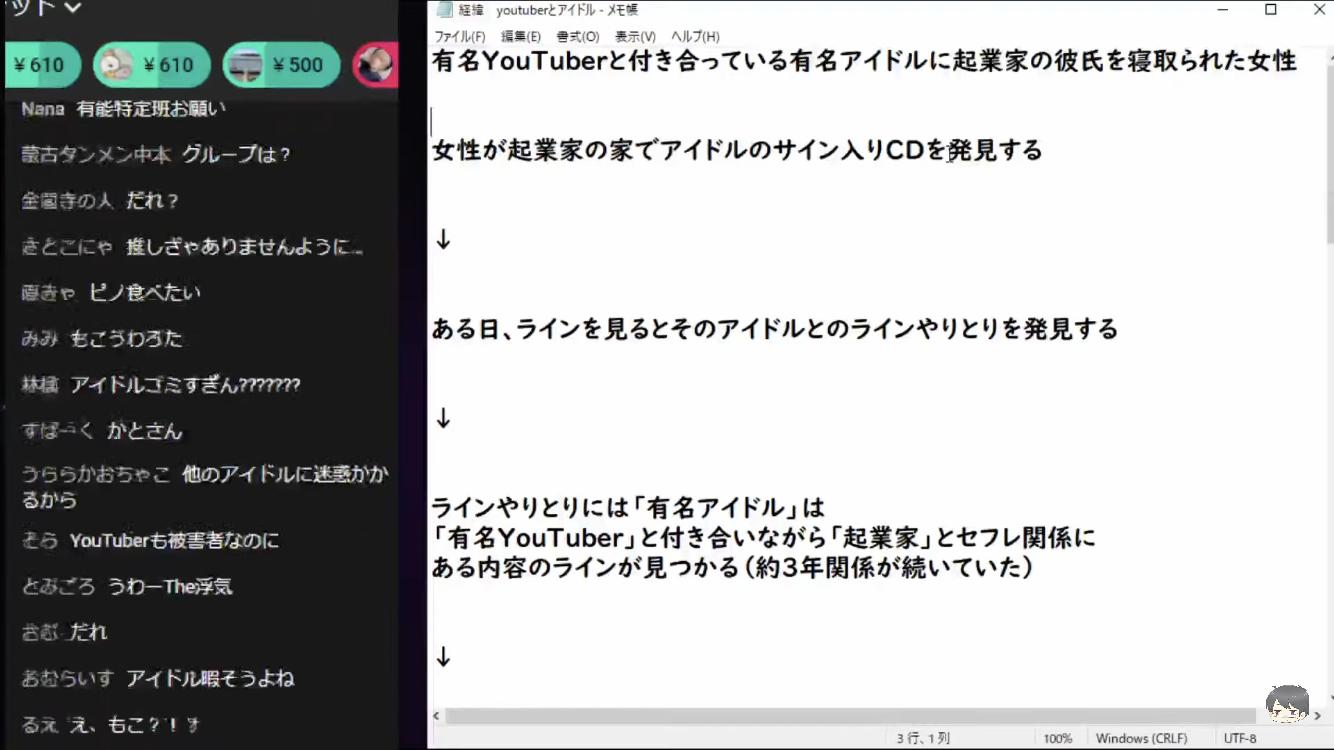Open the ファイル(F) menu in Notepad
Image resolution: width=1334 pixels, height=750 pixels.
[460, 36]
